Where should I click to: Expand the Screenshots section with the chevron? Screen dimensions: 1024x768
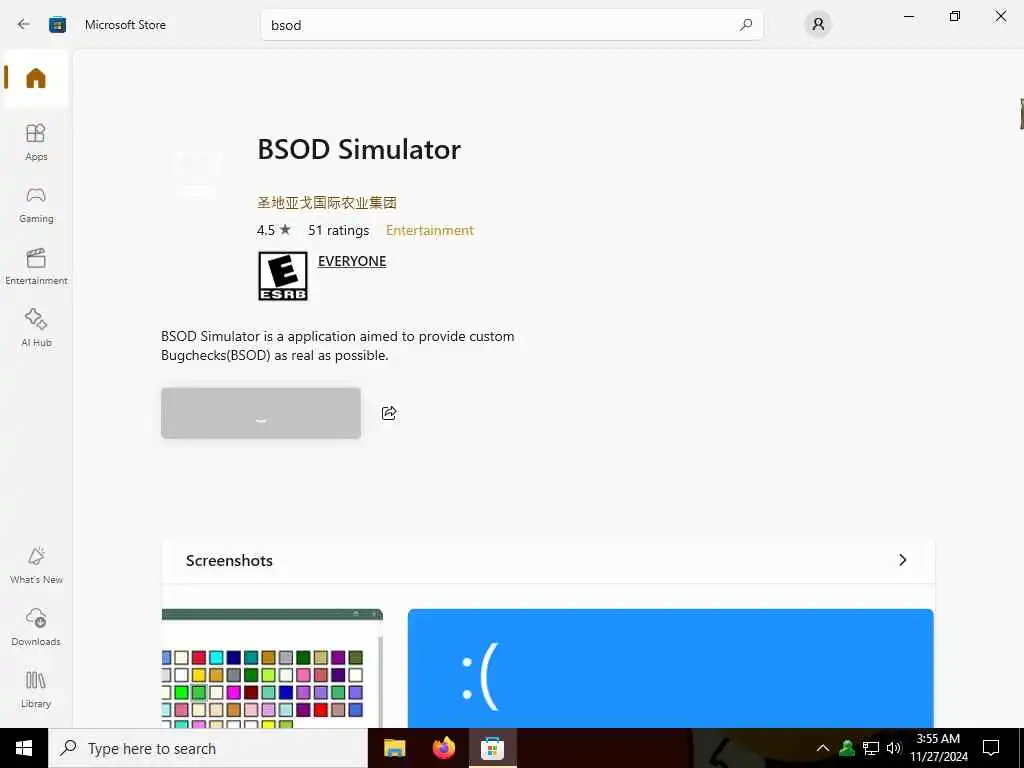tap(903, 560)
